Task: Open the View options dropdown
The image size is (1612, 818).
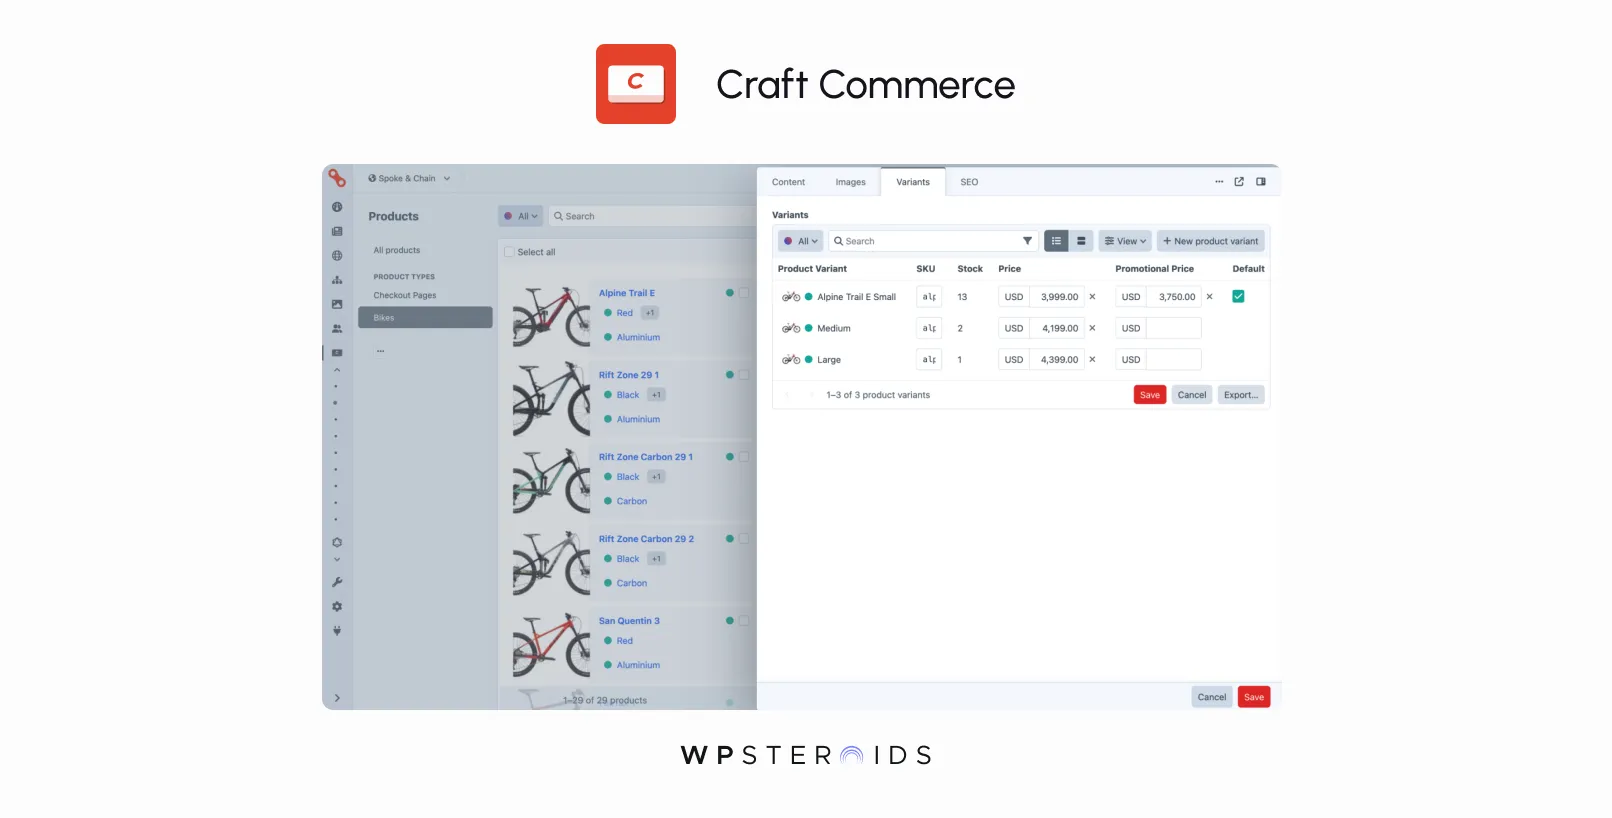Action: pos(1125,241)
